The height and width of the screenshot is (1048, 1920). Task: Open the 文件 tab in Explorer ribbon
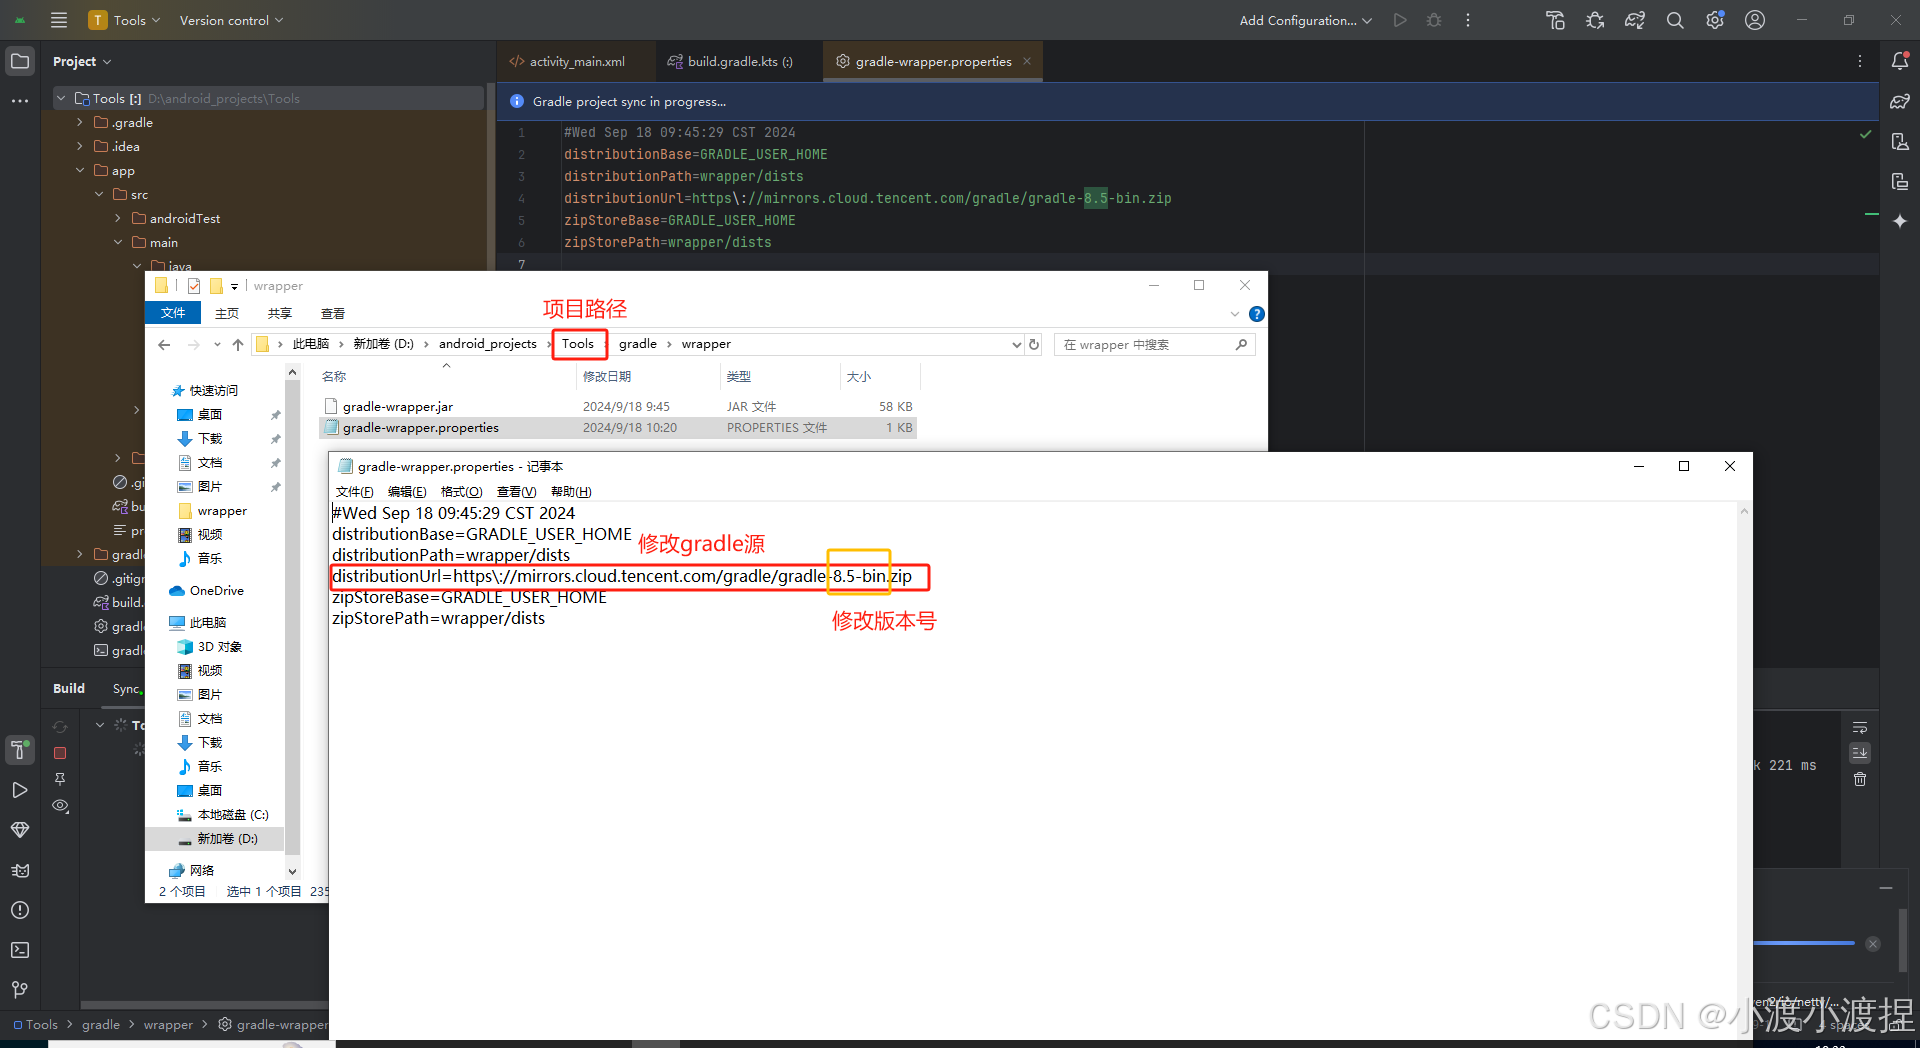pyautogui.click(x=173, y=313)
